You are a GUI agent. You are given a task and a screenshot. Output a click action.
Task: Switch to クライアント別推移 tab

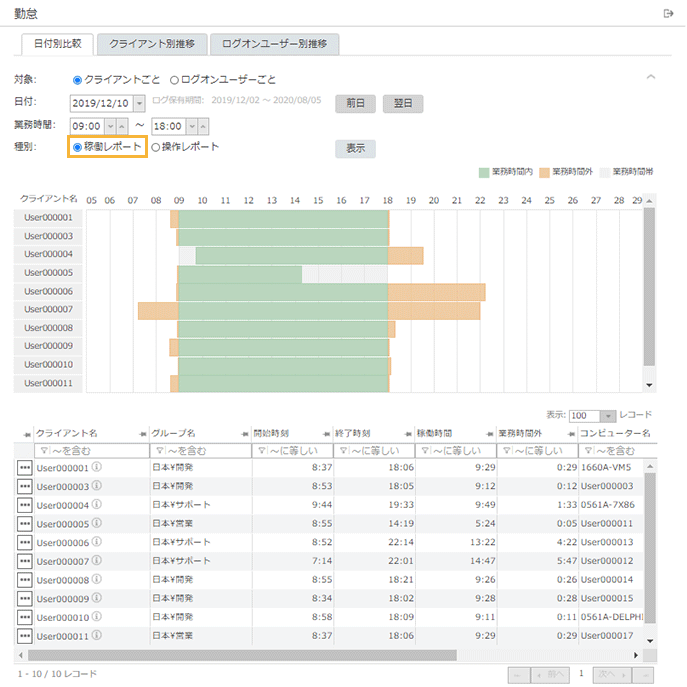[153, 44]
